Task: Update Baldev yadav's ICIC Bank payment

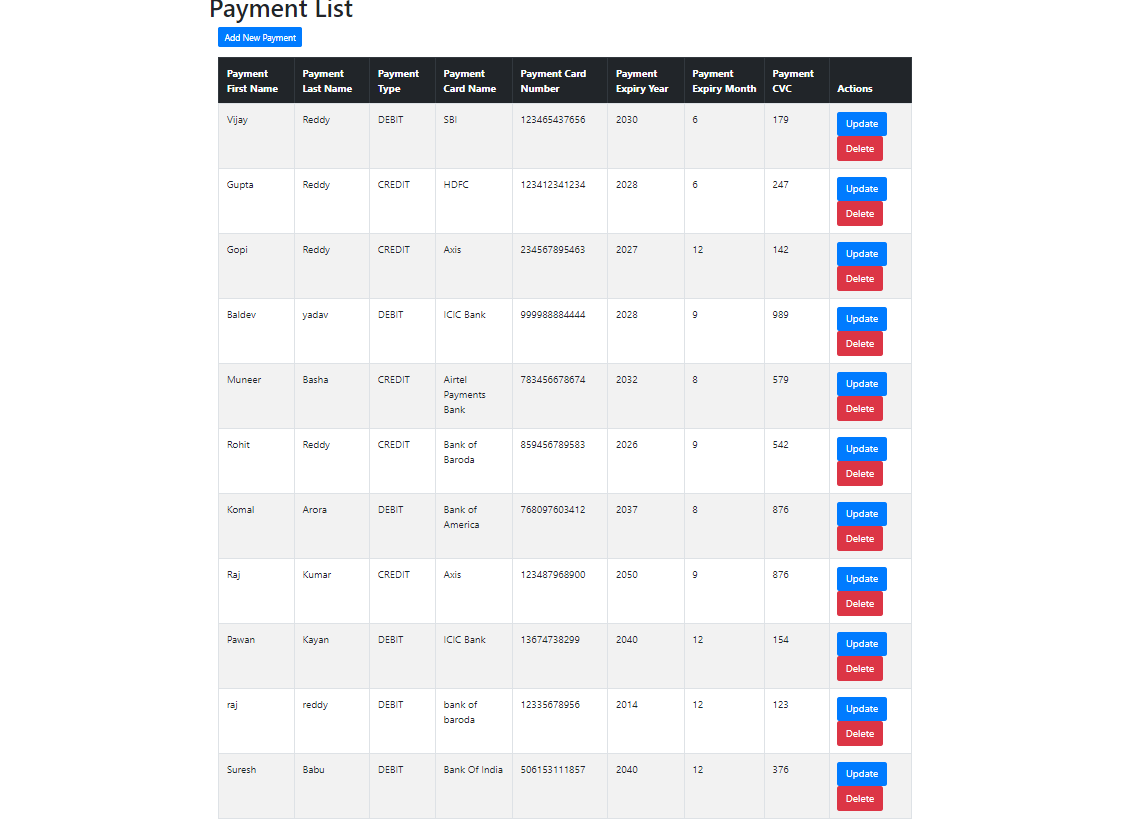Action: [x=861, y=319]
